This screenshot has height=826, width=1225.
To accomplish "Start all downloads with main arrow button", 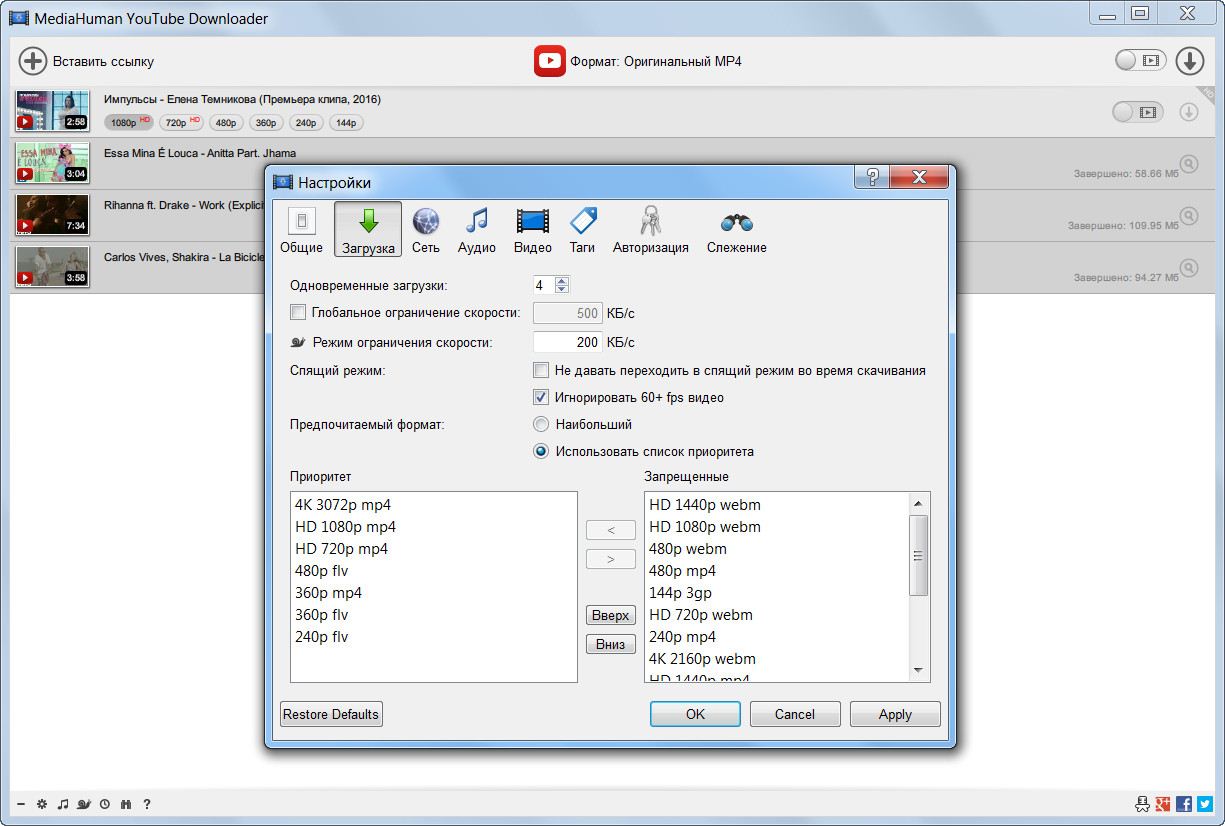I will click(x=1189, y=61).
